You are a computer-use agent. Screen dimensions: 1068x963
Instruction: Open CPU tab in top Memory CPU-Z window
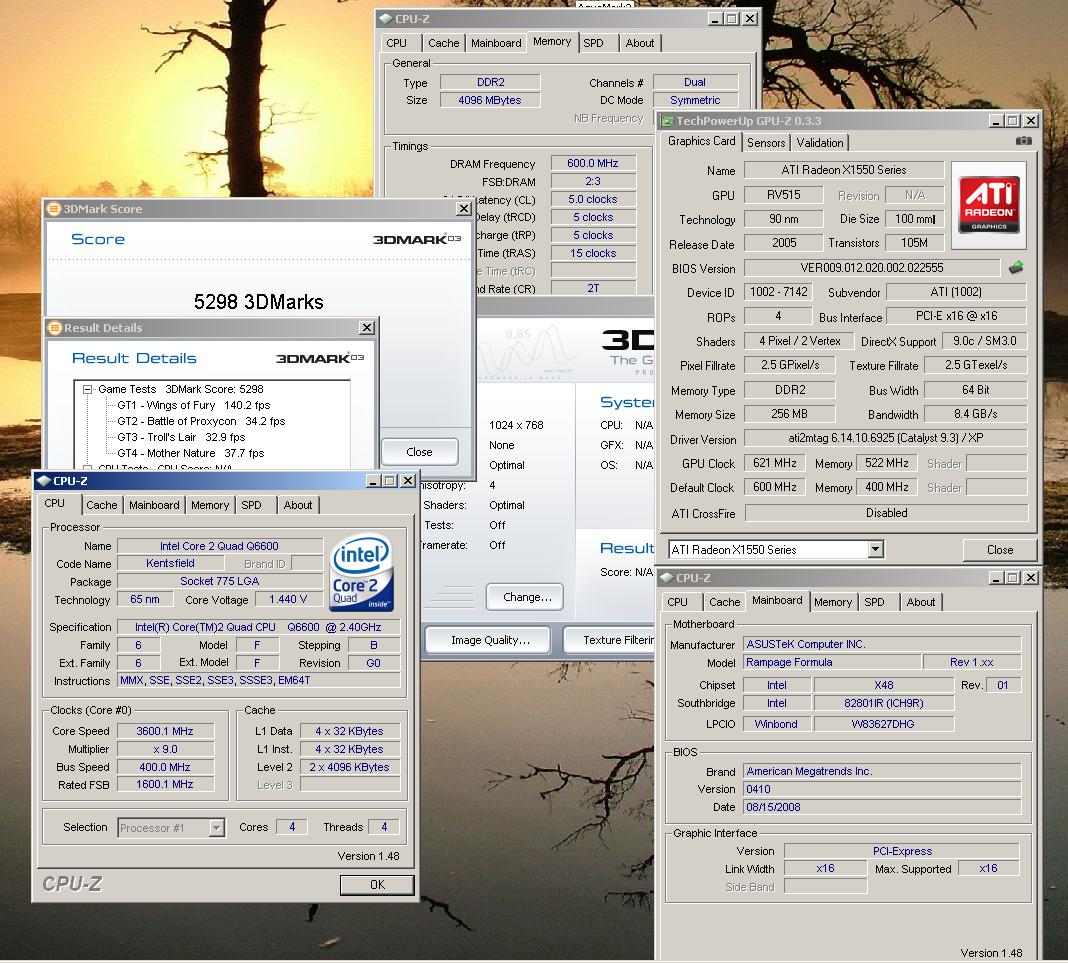(x=396, y=43)
